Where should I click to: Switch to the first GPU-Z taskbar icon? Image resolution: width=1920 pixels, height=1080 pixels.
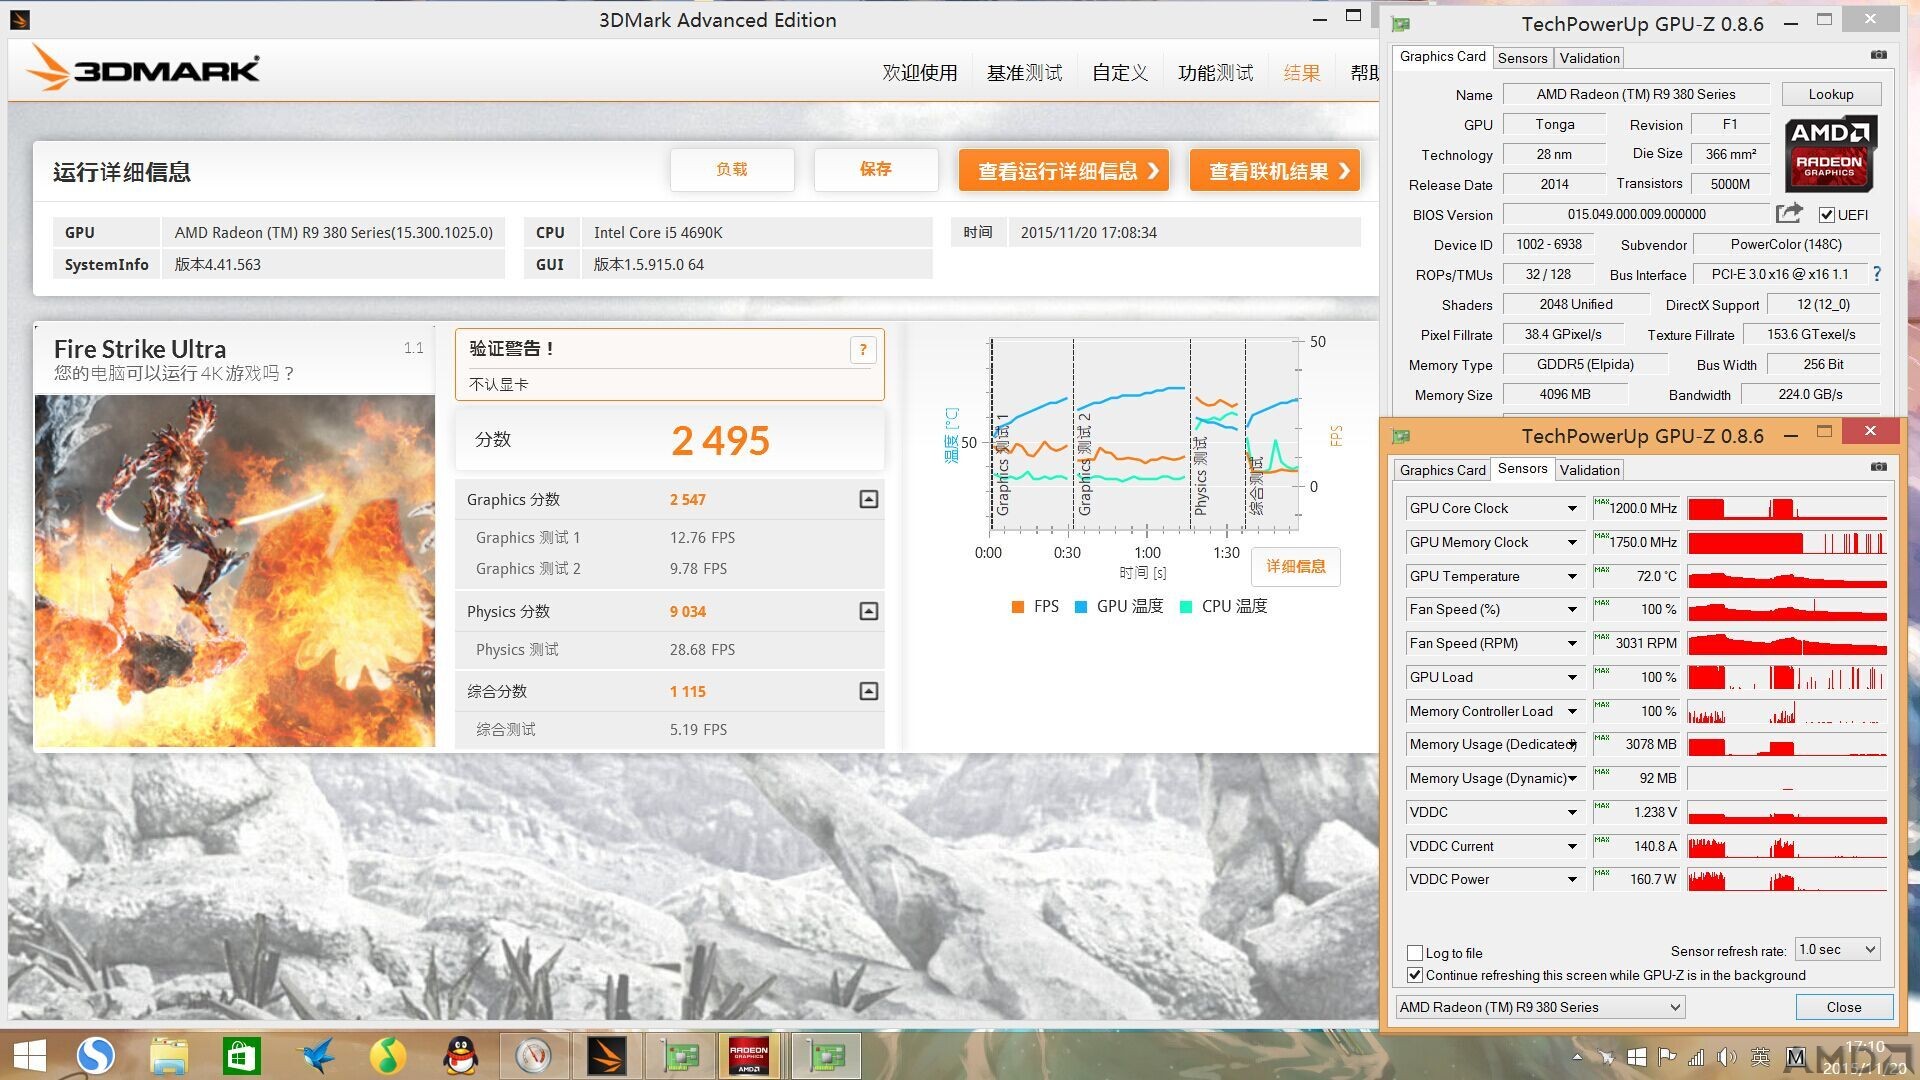coord(681,1055)
